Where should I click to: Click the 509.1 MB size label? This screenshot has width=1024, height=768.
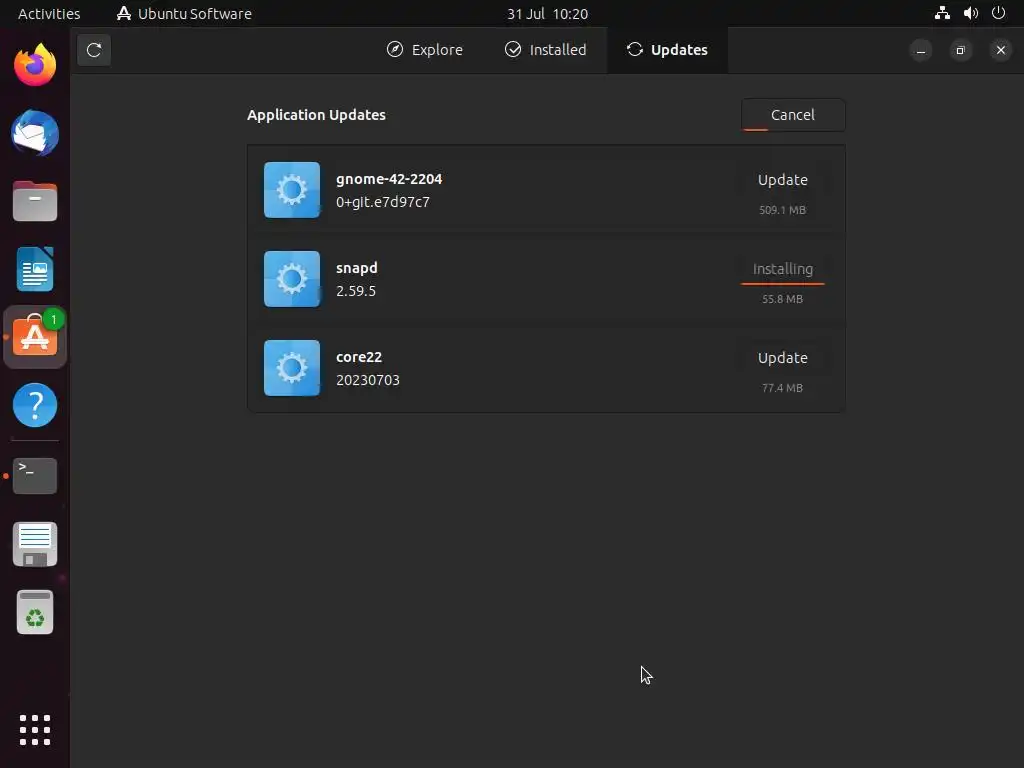point(782,210)
